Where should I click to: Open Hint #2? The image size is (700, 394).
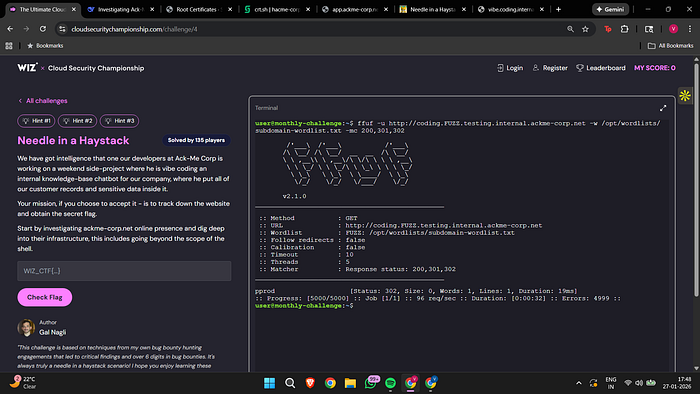pos(77,120)
